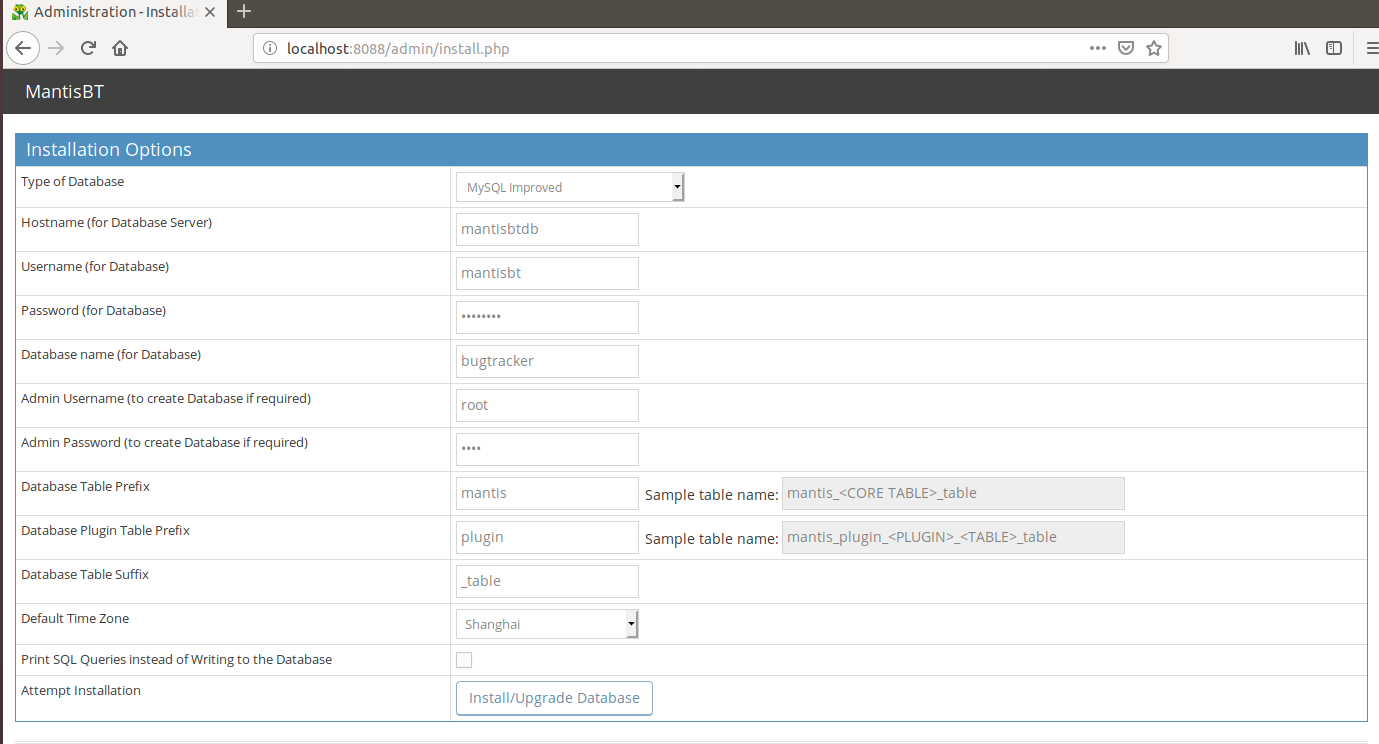Click the sample table name mantis_<CORE TABLE>_table box
The image size is (1379, 744).
pos(953,493)
